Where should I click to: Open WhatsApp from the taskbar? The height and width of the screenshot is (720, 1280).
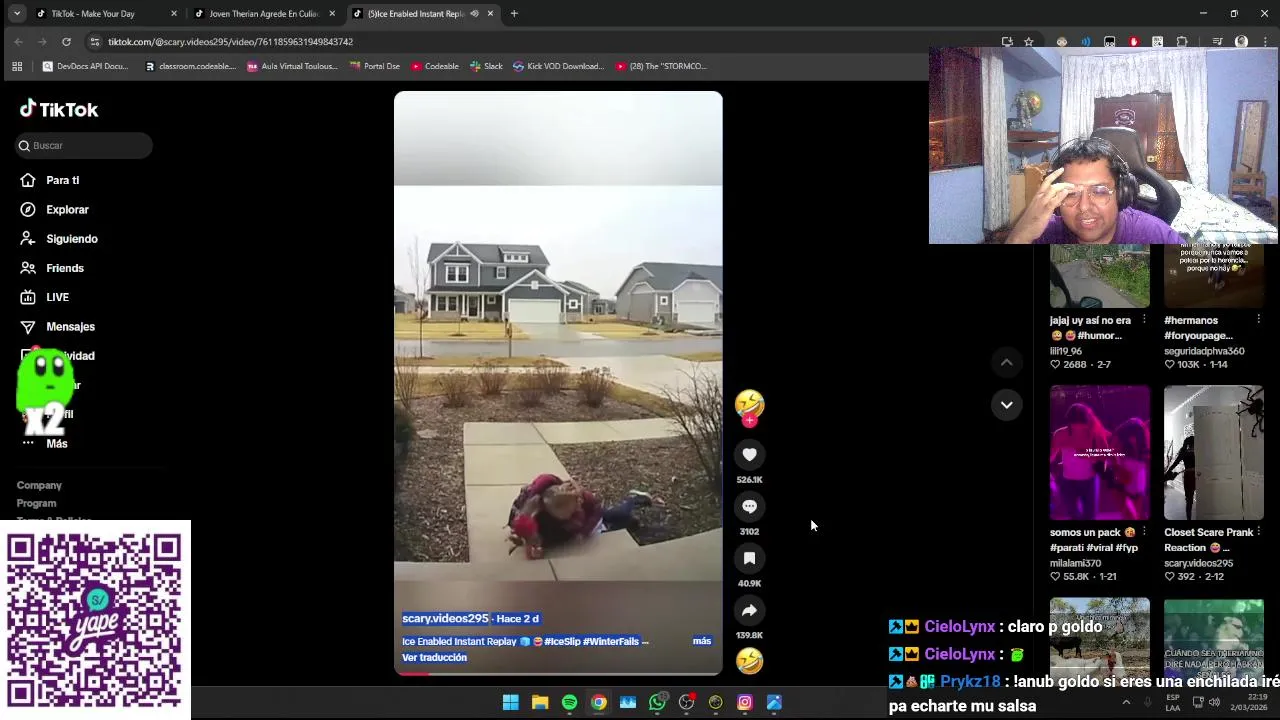pyautogui.click(x=657, y=703)
